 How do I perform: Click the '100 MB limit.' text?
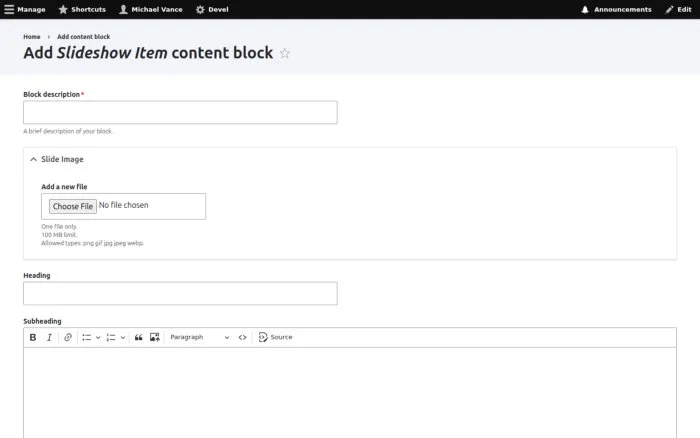pyautogui.click(x=59, y=235)
